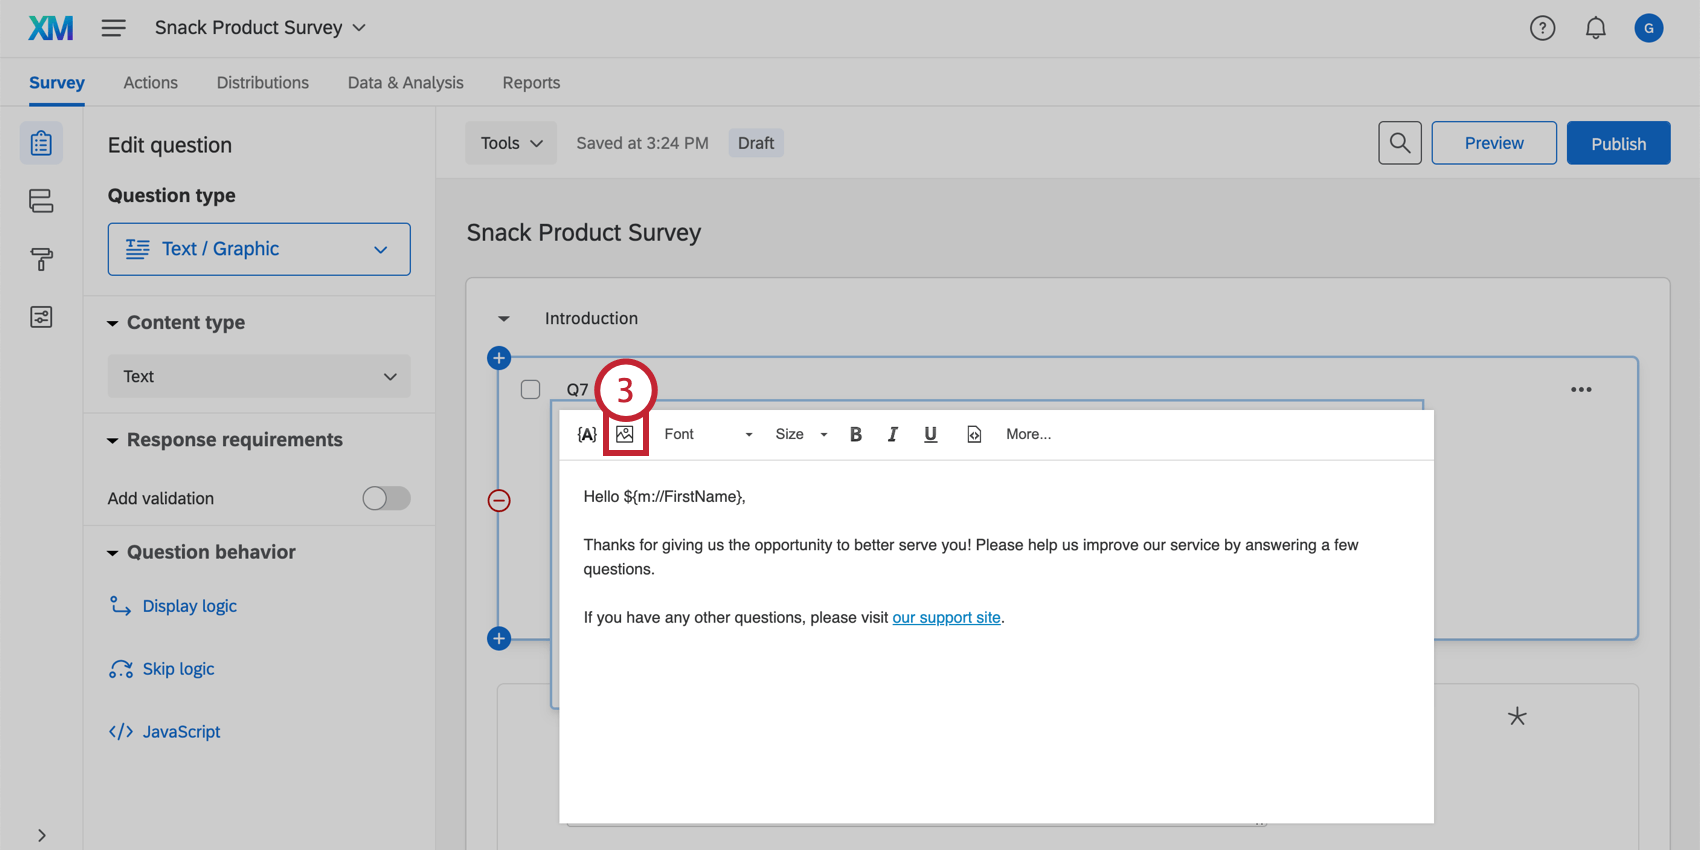Go to the Distributions tab
This screenshot has width=1700, height=850.
point(262,83)
